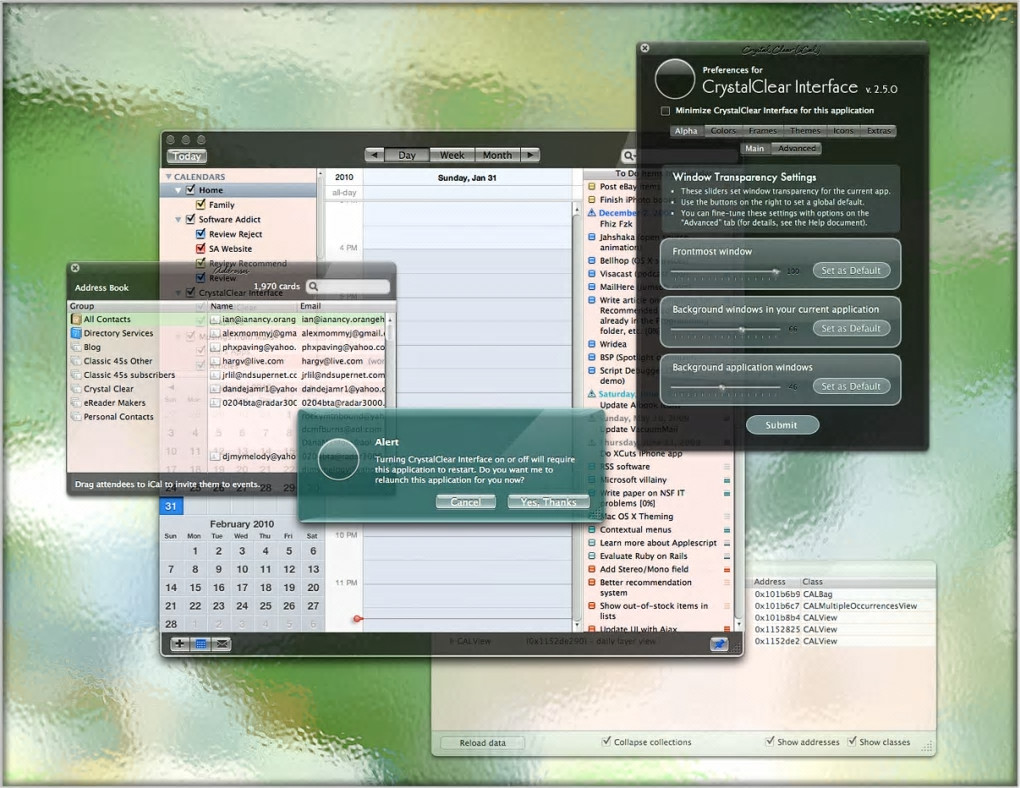Click the priority icon for Add Stereo/Mono field

(727, 569)
